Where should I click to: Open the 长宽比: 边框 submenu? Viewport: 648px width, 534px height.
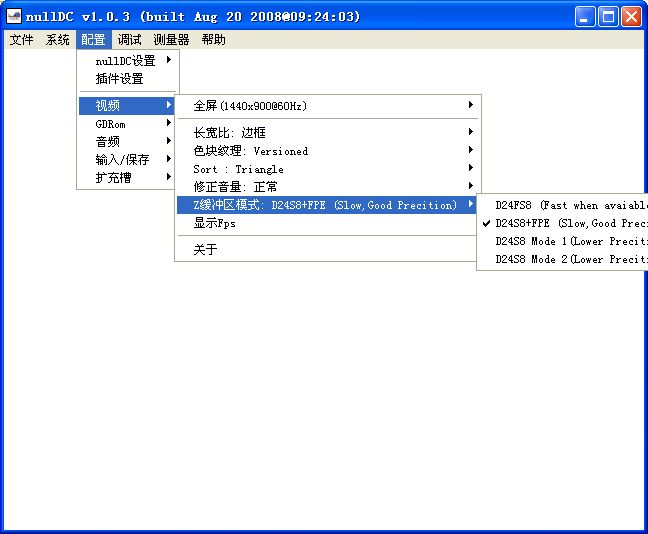(x=327, y=132)
